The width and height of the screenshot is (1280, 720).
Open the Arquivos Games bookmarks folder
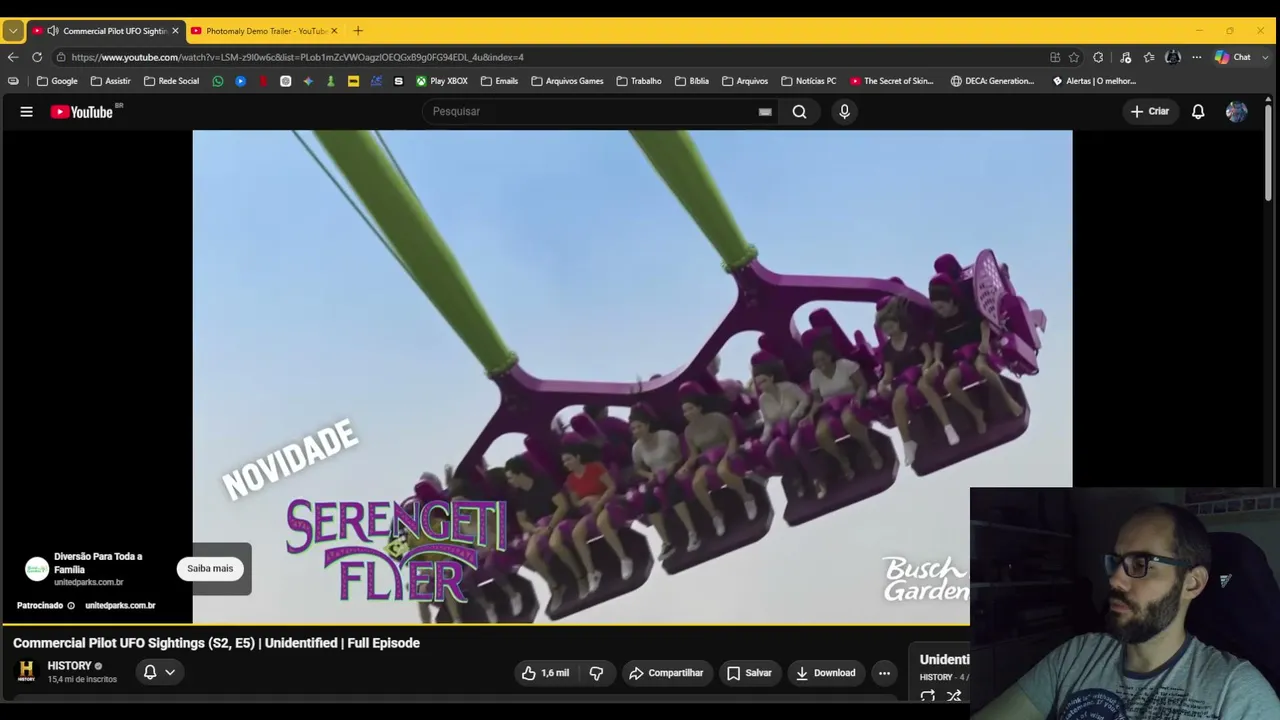(567, 81)
